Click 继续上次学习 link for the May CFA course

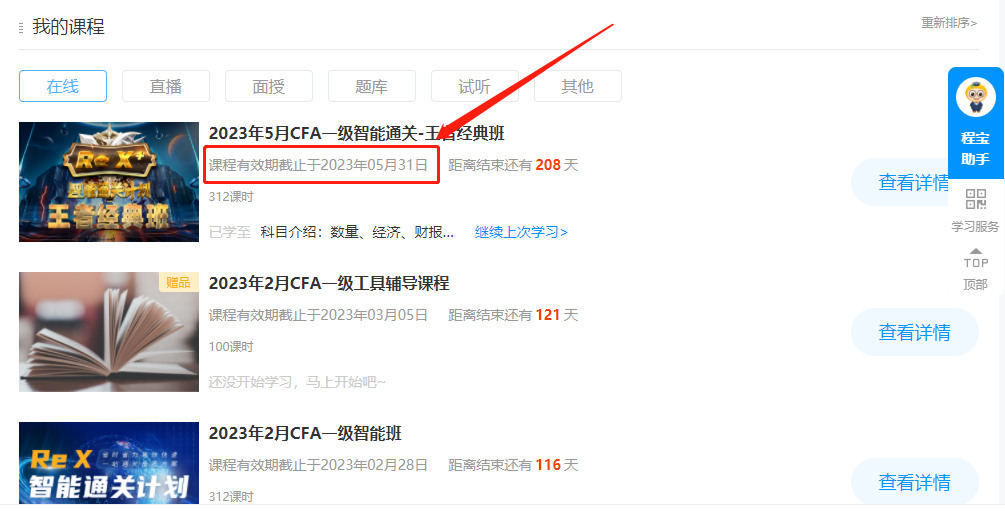[521, 232]
